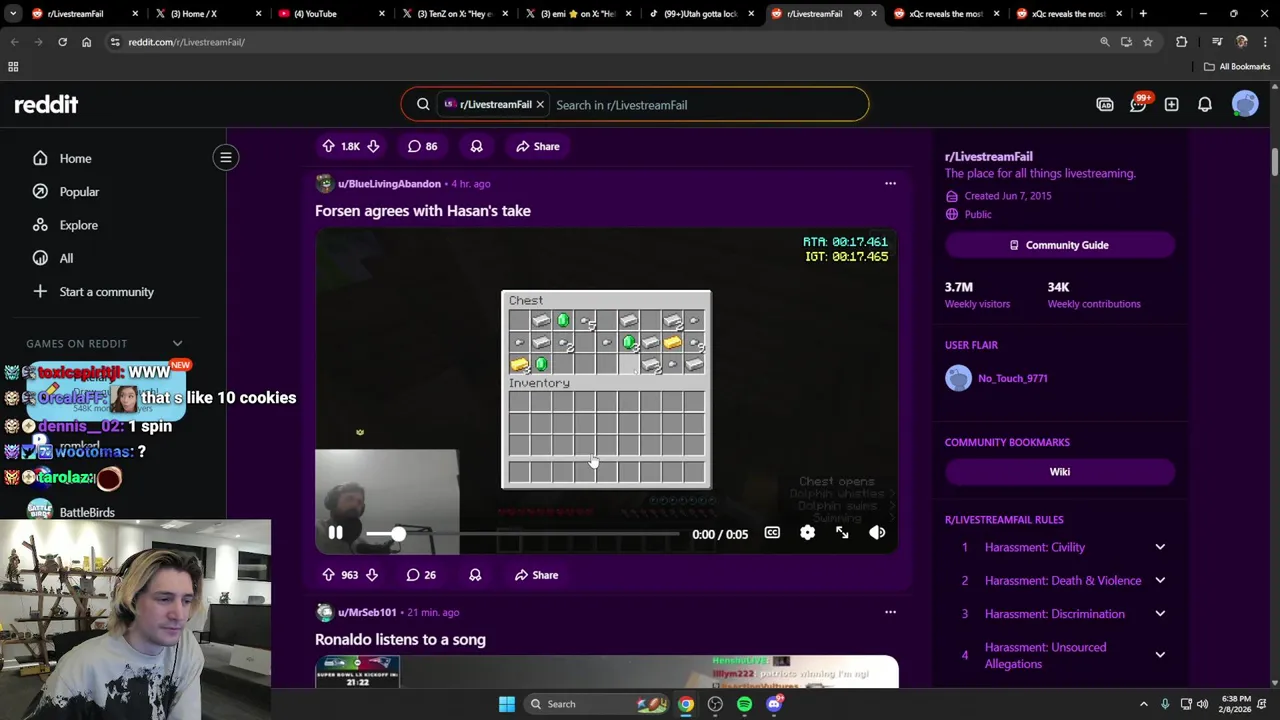Expand Harassment: Civility rule

point(1160,547)
